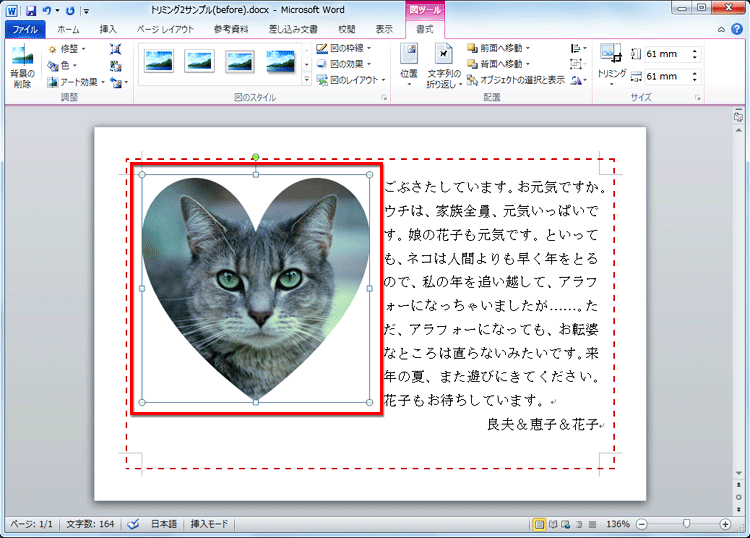The image size is (750, 538).
Task: Decrease the width with spinner down arrow
Action: [695, 80]
